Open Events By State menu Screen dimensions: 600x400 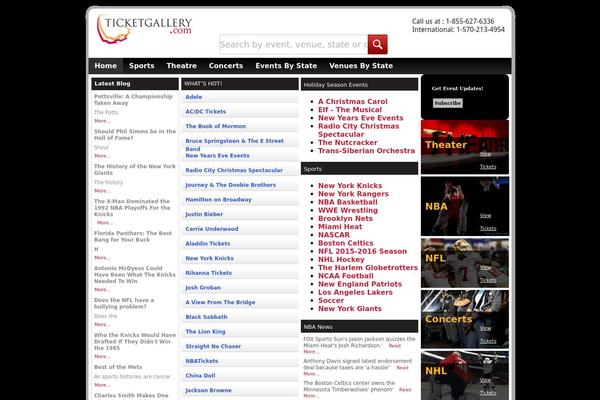click(286, 66)
